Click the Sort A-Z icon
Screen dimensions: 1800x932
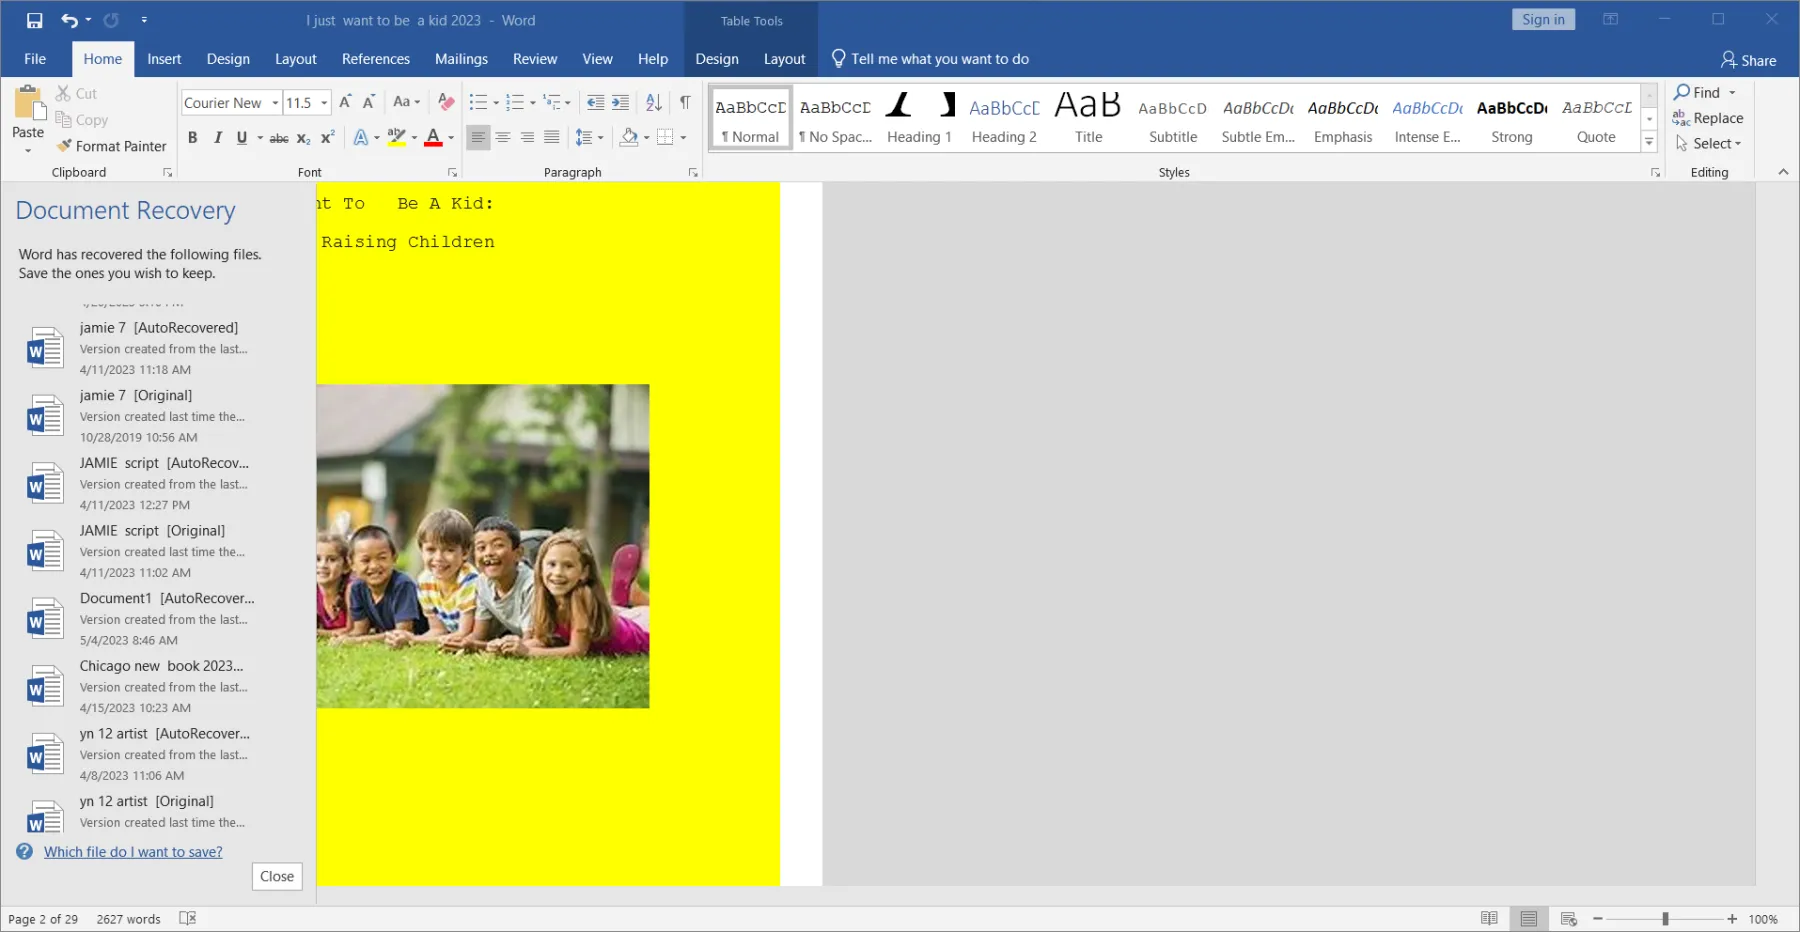[654, 102]
